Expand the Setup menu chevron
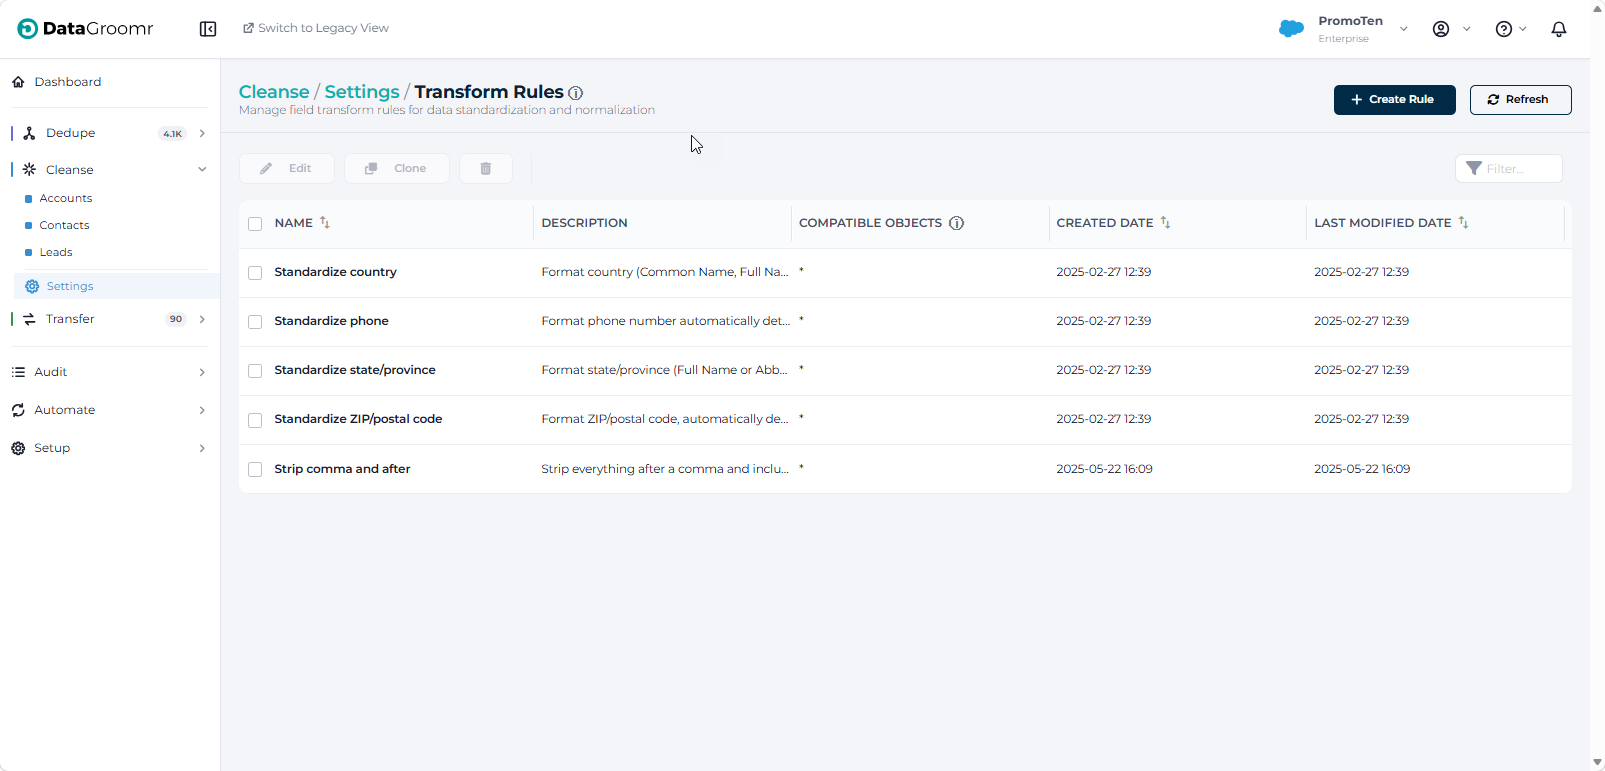 202,448
